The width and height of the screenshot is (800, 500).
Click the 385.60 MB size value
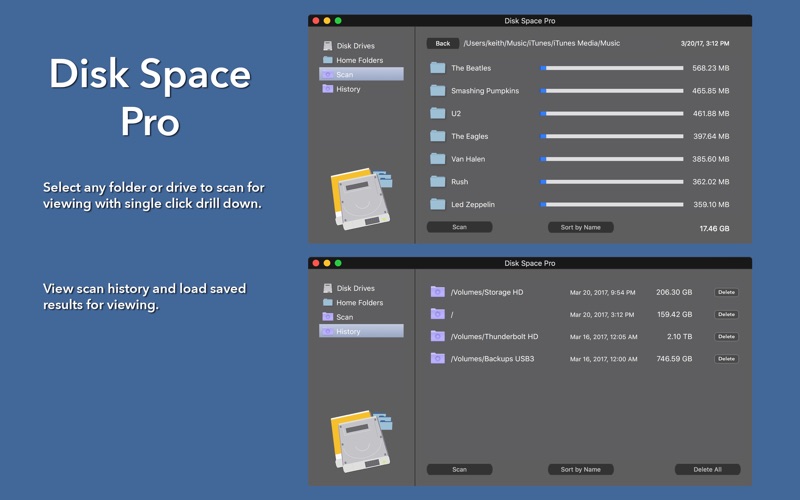pos(711,159)
